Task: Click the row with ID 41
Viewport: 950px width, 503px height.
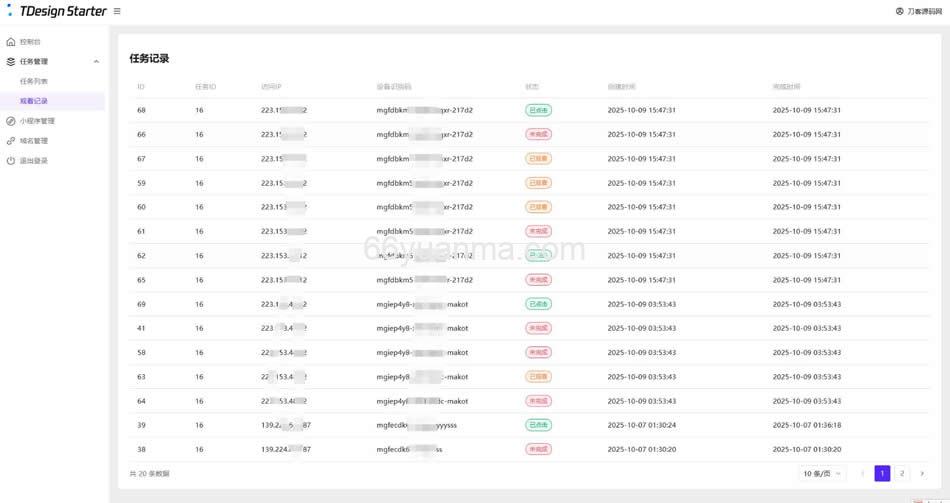Action: [500, 328]
